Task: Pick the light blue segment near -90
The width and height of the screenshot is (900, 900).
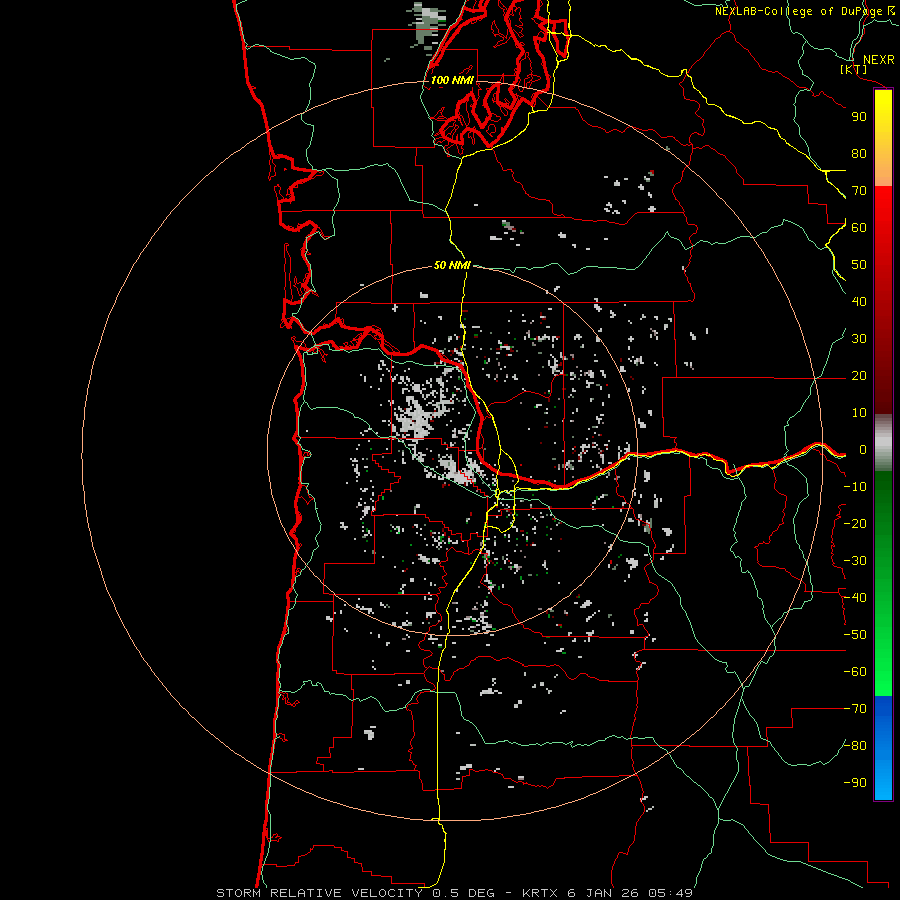Action: (883, 781)
